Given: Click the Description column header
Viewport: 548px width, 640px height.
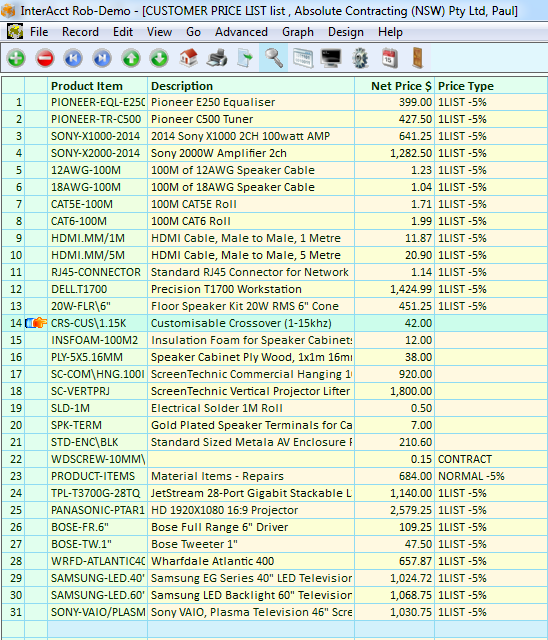Looking at the screenshot, I should point(251,86).
